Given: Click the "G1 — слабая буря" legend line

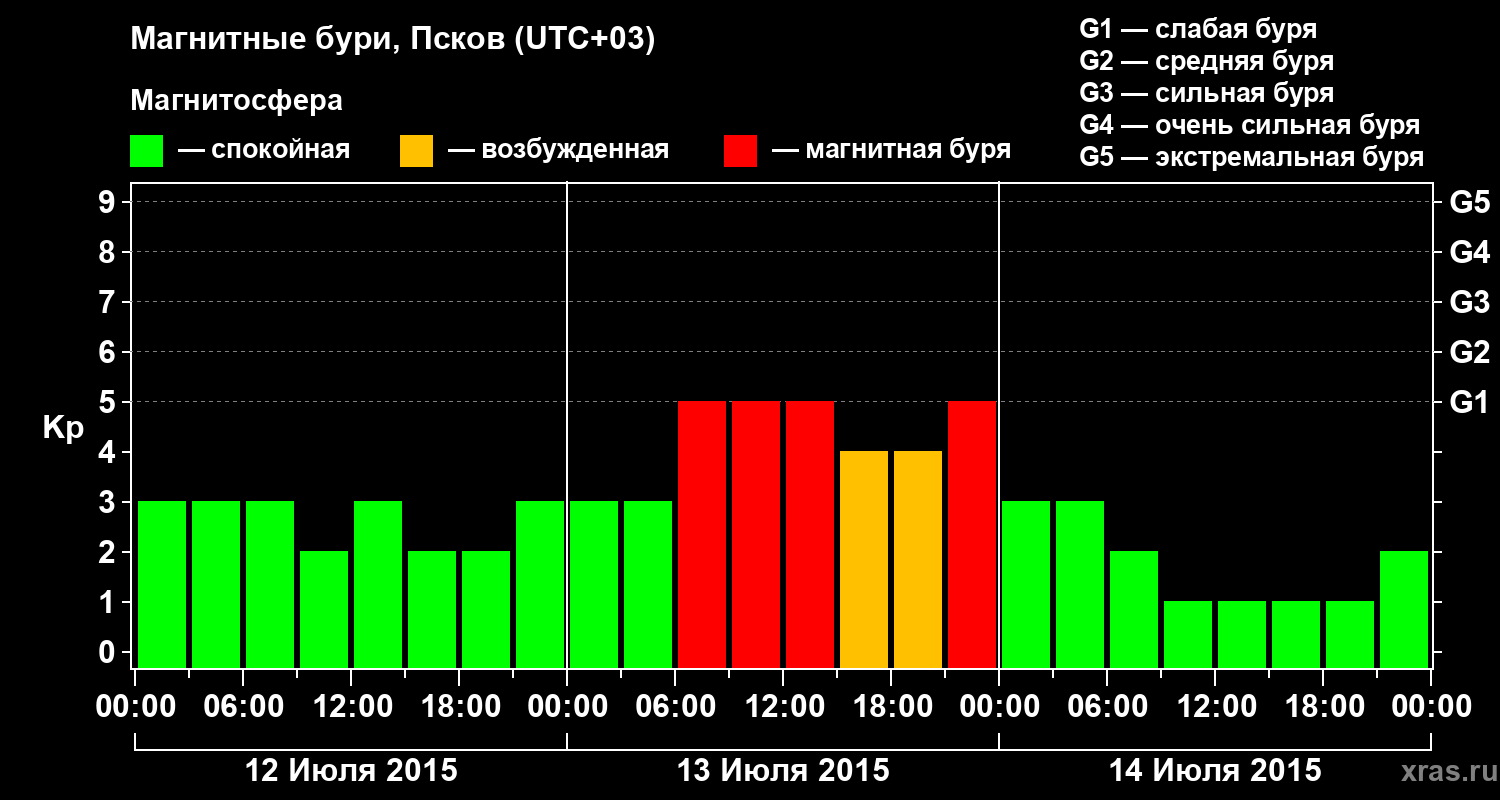Looking at the screenshot, I should point(1198,29).
